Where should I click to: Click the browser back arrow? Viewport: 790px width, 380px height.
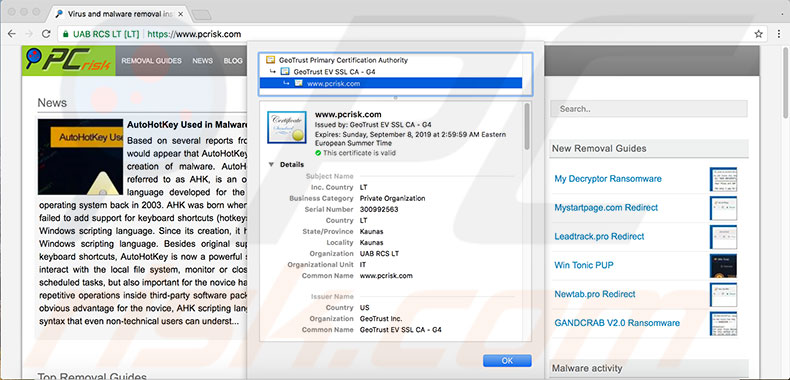click(12, 34)
